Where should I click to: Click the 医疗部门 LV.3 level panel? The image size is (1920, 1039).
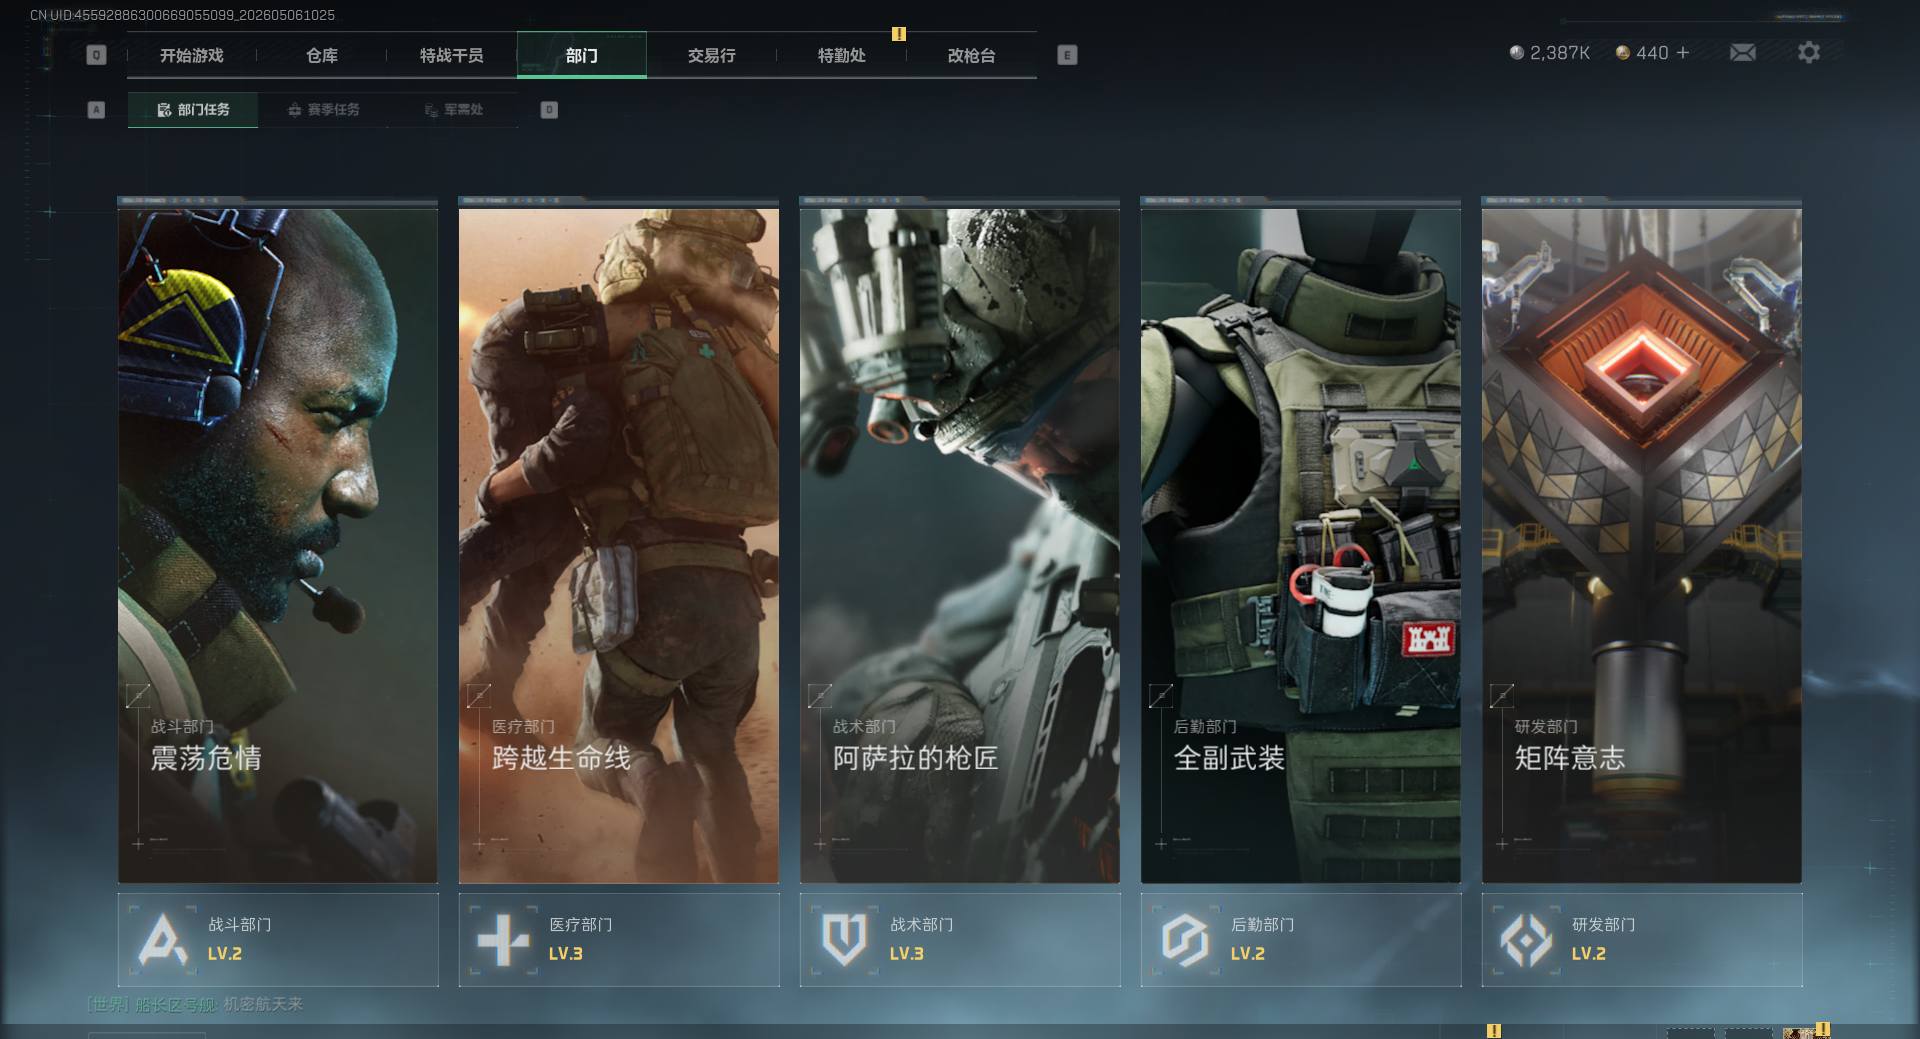coord(619,940)
